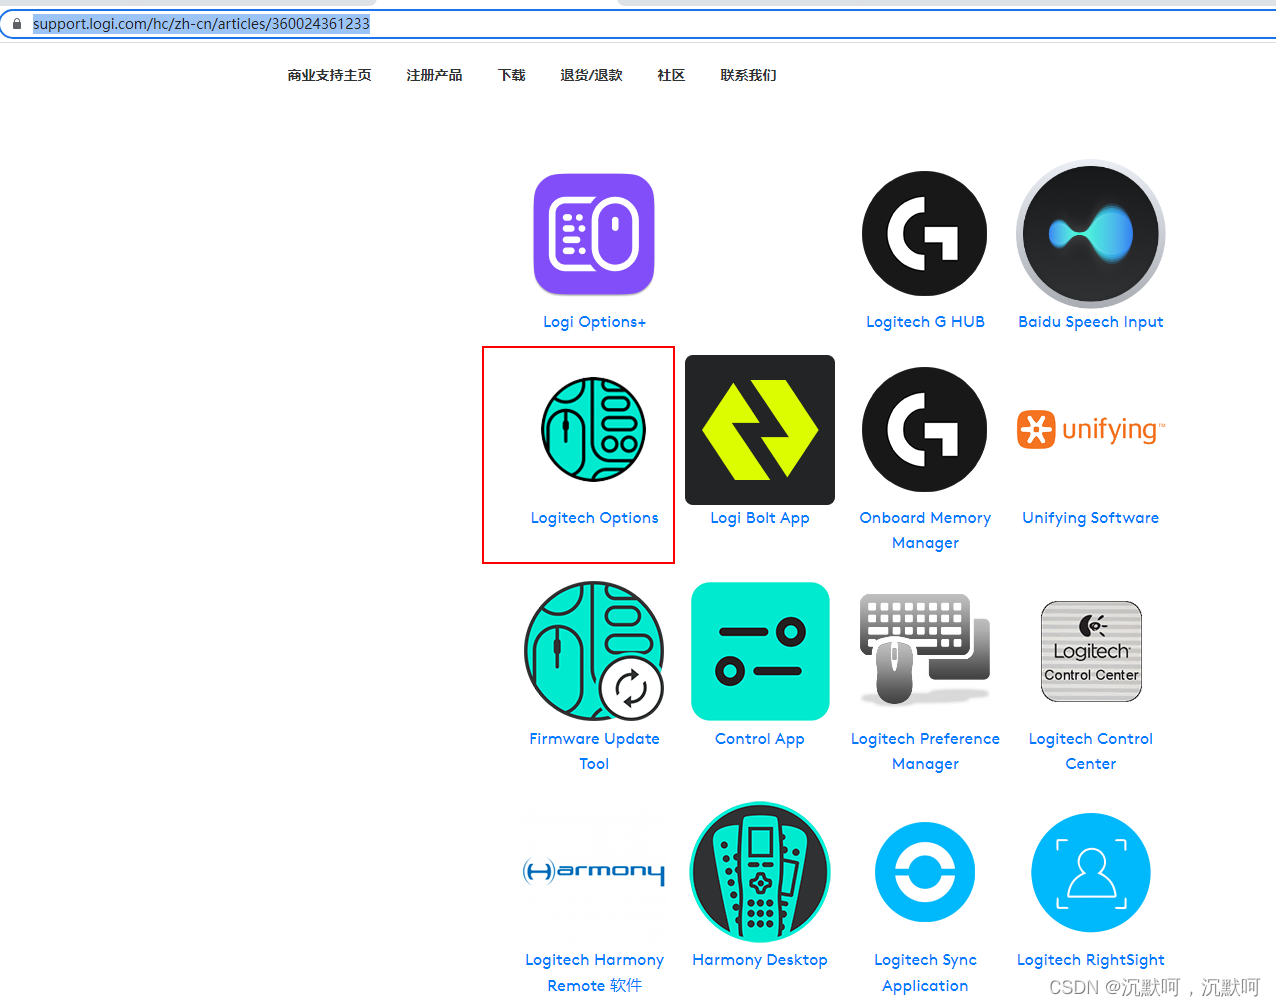Image resolution: width=1276 pixels, height=1006 pixels.
Task: Click the Logitech Preference Manager keyboard icon
Action: [925, 651]
